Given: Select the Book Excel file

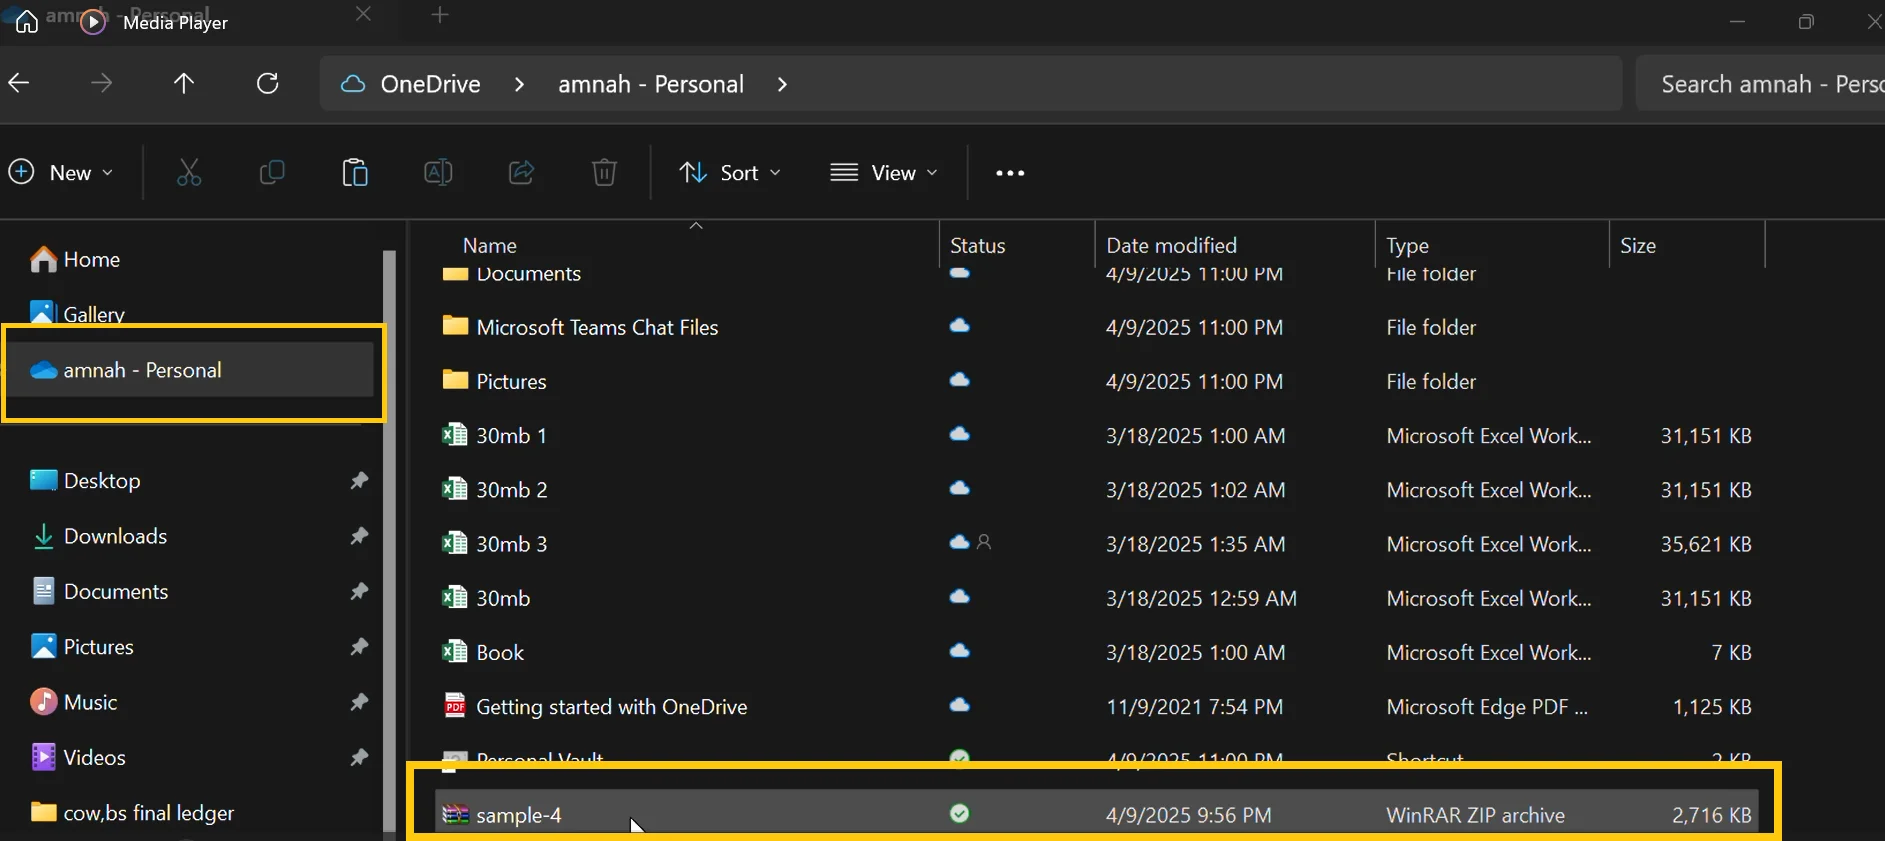Looking at the screenshot, I should click(500, 652).
